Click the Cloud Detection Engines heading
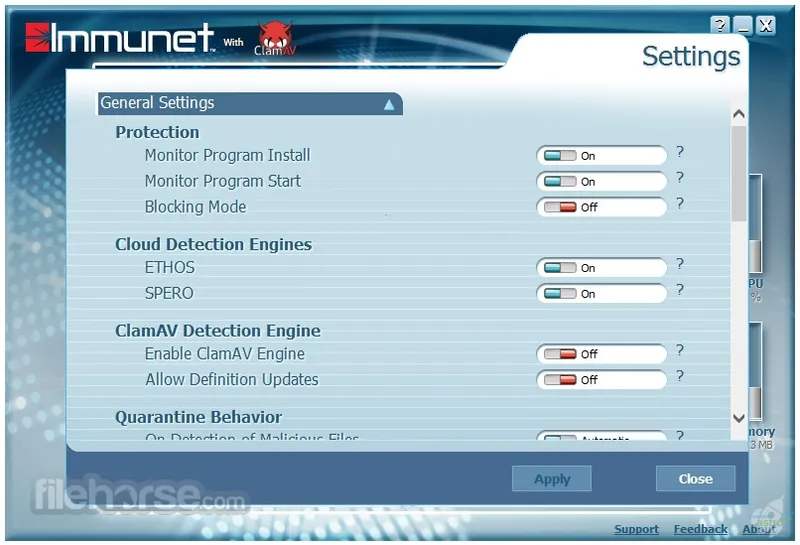The image size is (800, 545). (x=213, y=244)
